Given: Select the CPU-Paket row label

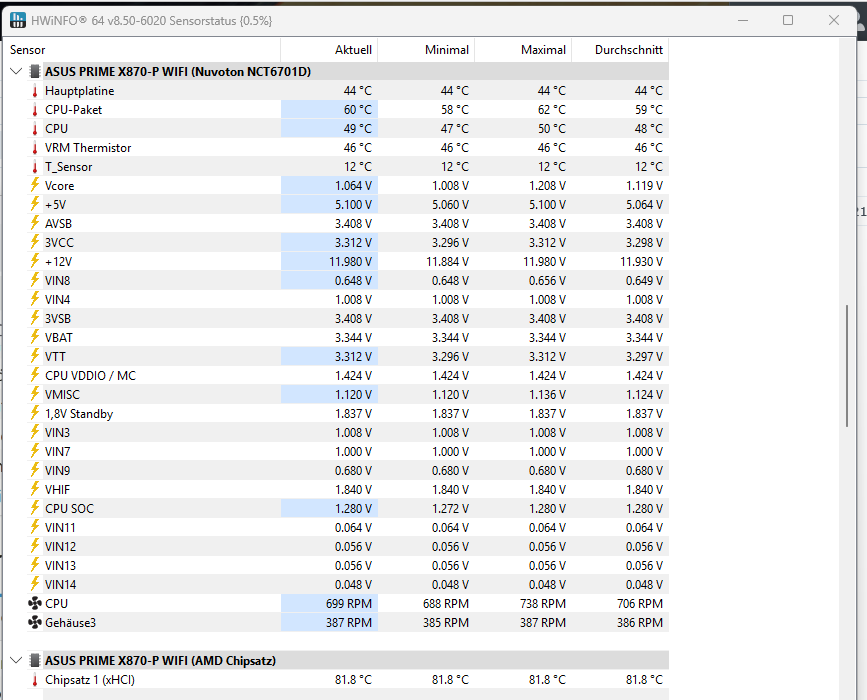Looking at the screenshot, I should [74, 109].
